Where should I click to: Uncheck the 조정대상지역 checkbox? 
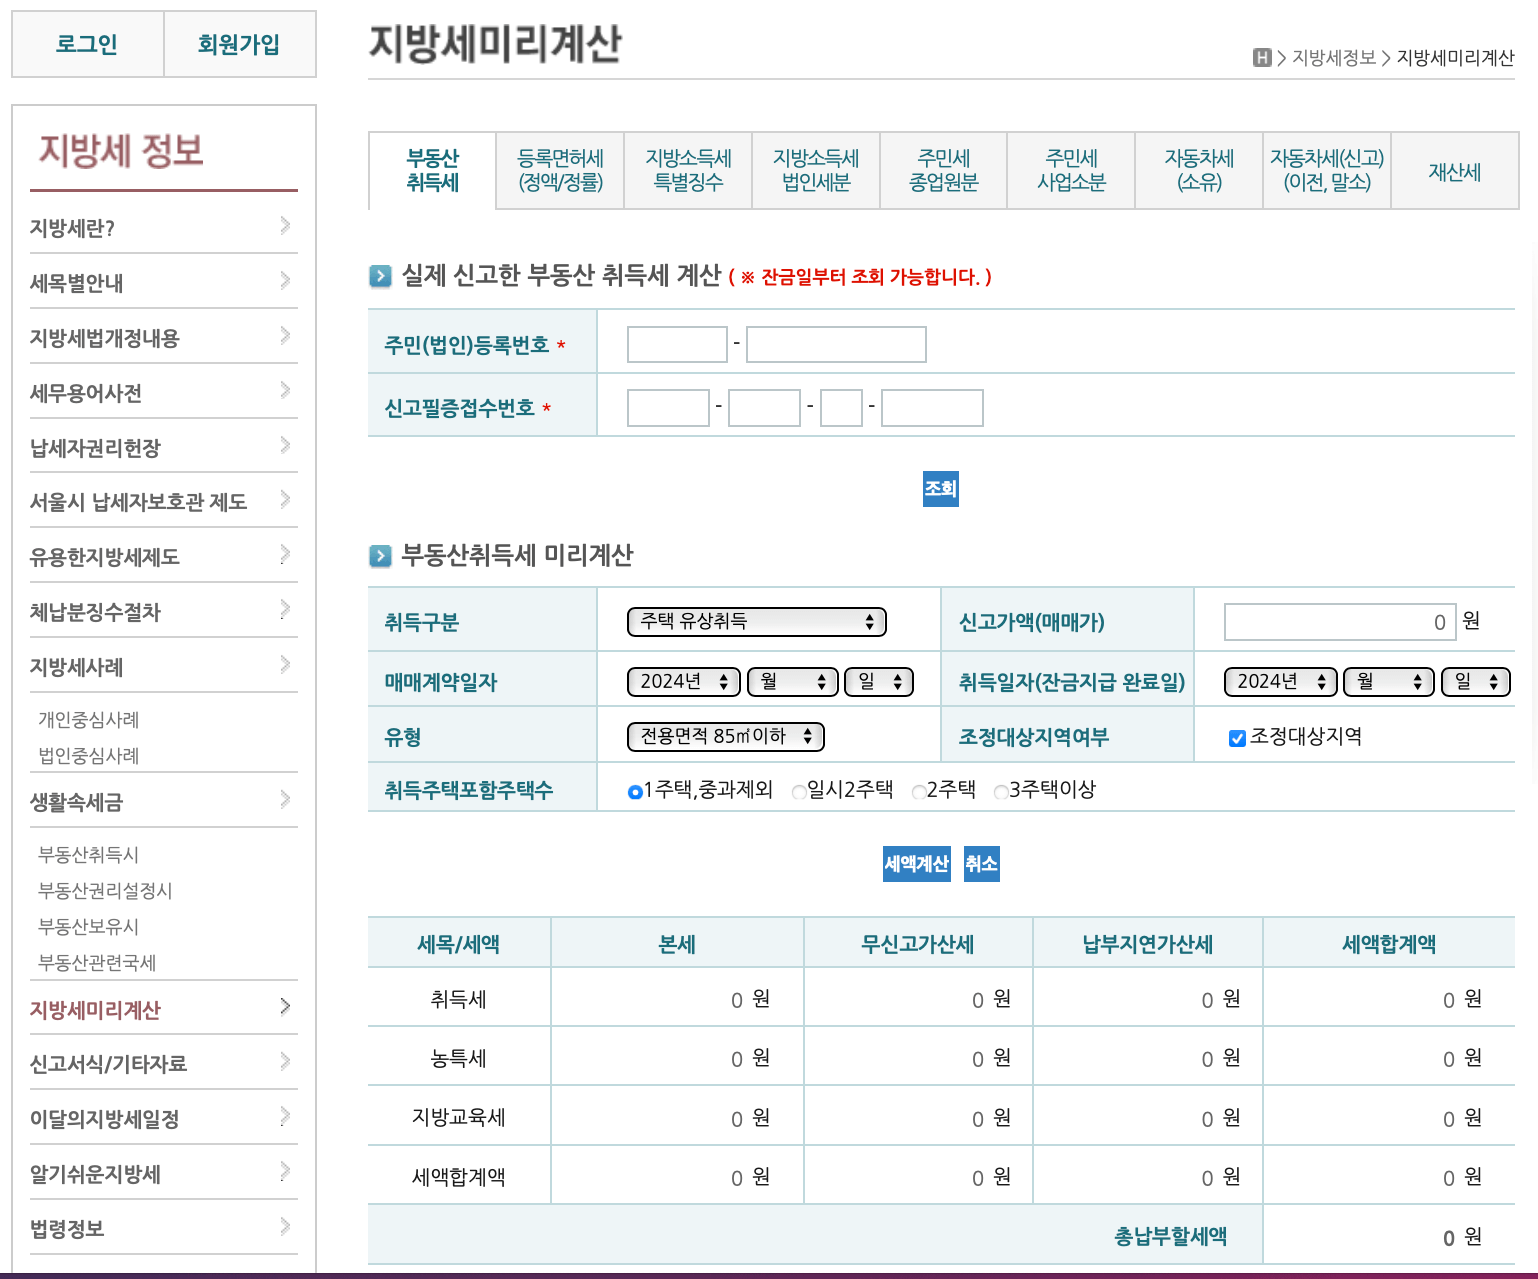click(x=1236, y=737)
